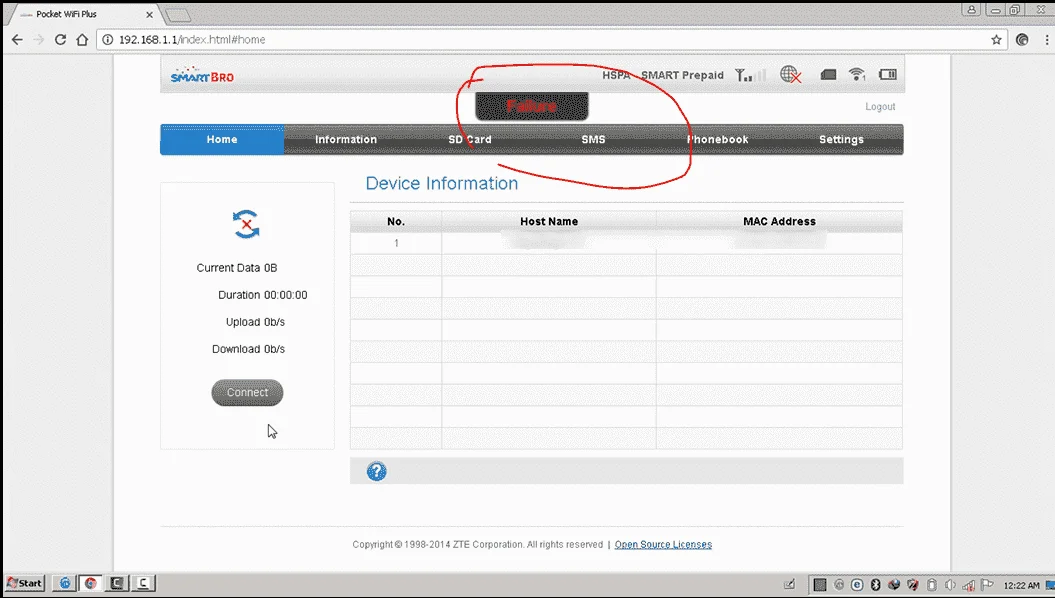Click the Upload 0b/s text
1055x598 pixels.
255,322
